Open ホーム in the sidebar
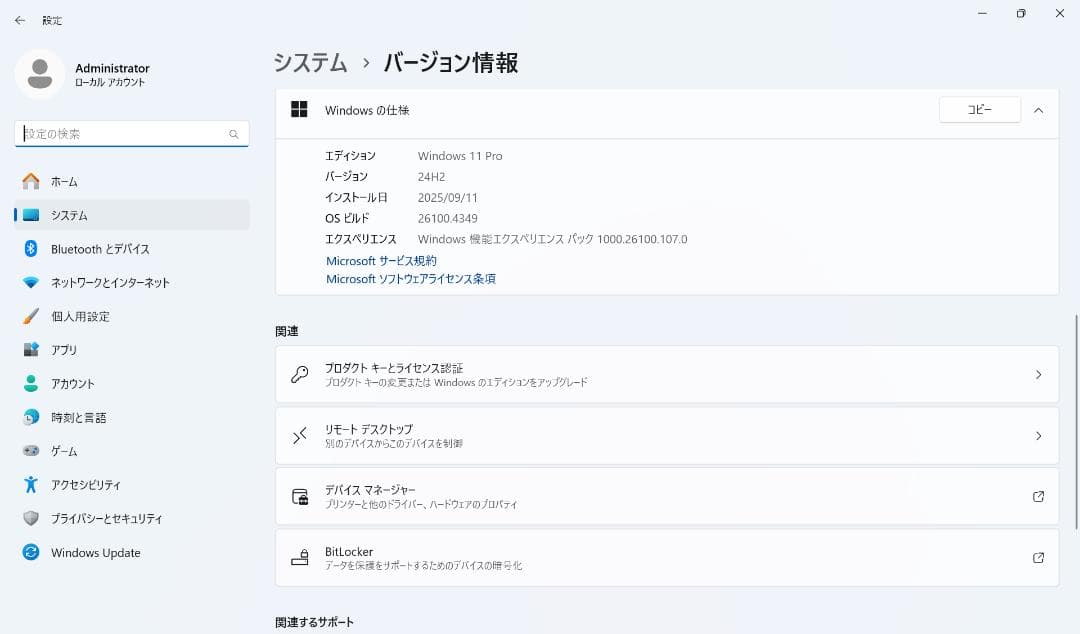Screen dimensions: 1080x634 point(132,181)
